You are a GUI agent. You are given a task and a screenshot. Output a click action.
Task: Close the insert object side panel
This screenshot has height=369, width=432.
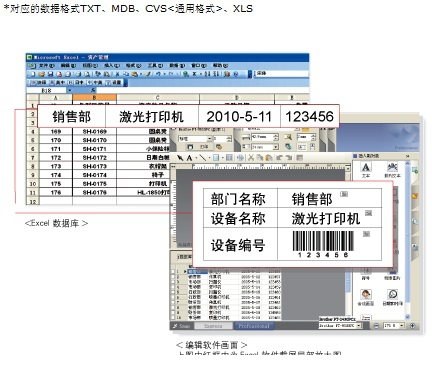(x=407, y=156)
